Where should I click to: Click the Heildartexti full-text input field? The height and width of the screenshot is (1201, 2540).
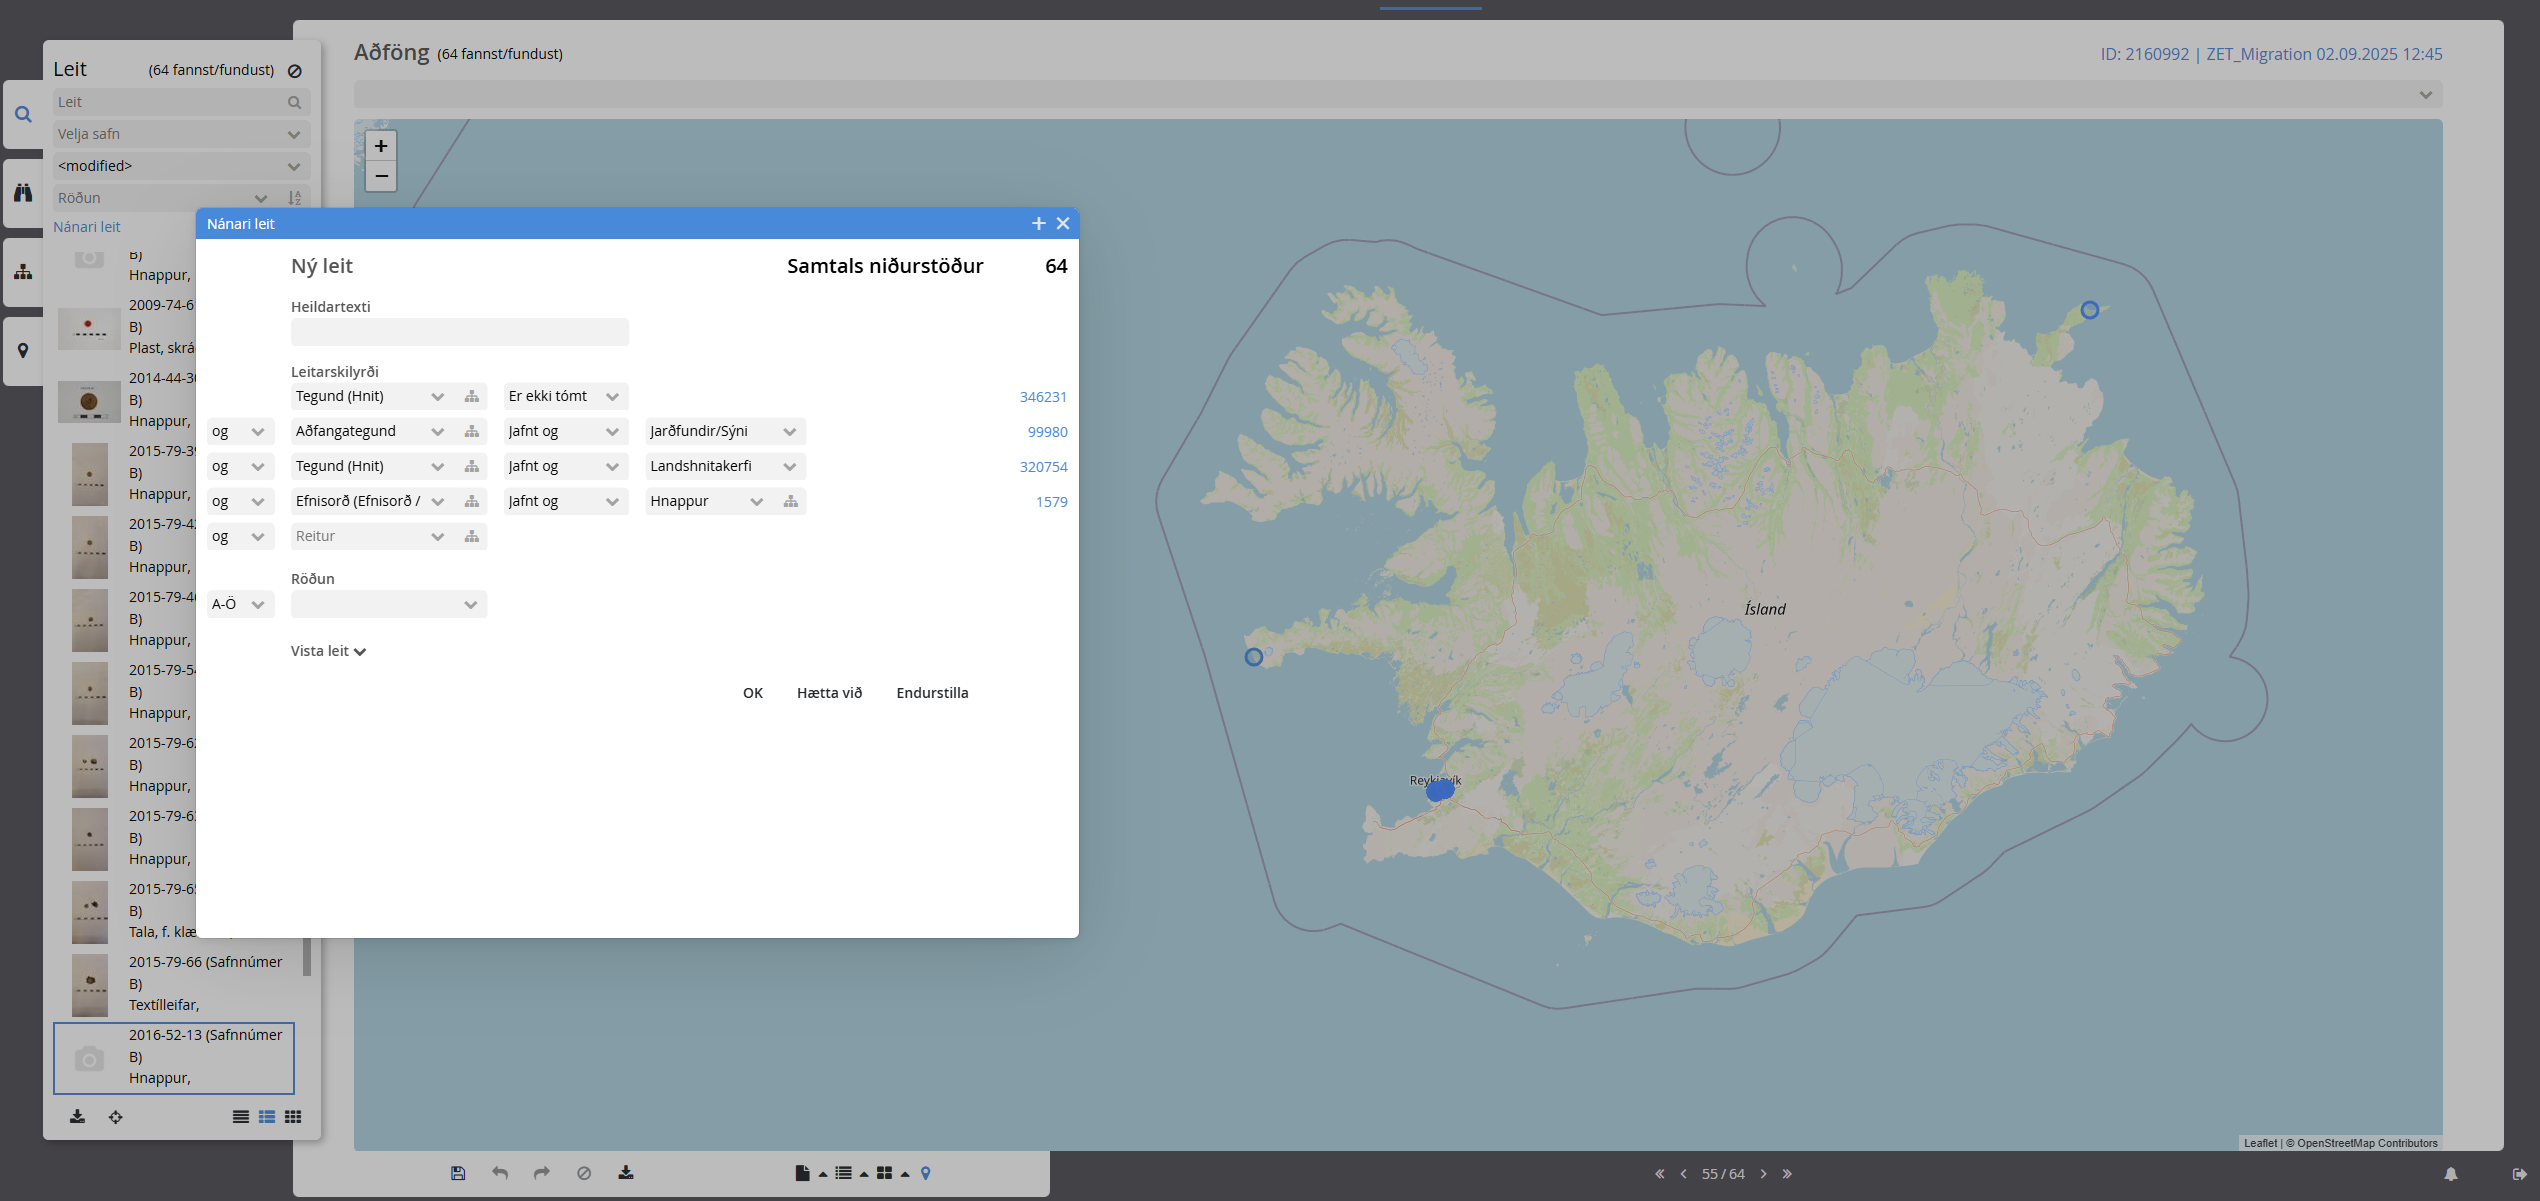(459, 332)
